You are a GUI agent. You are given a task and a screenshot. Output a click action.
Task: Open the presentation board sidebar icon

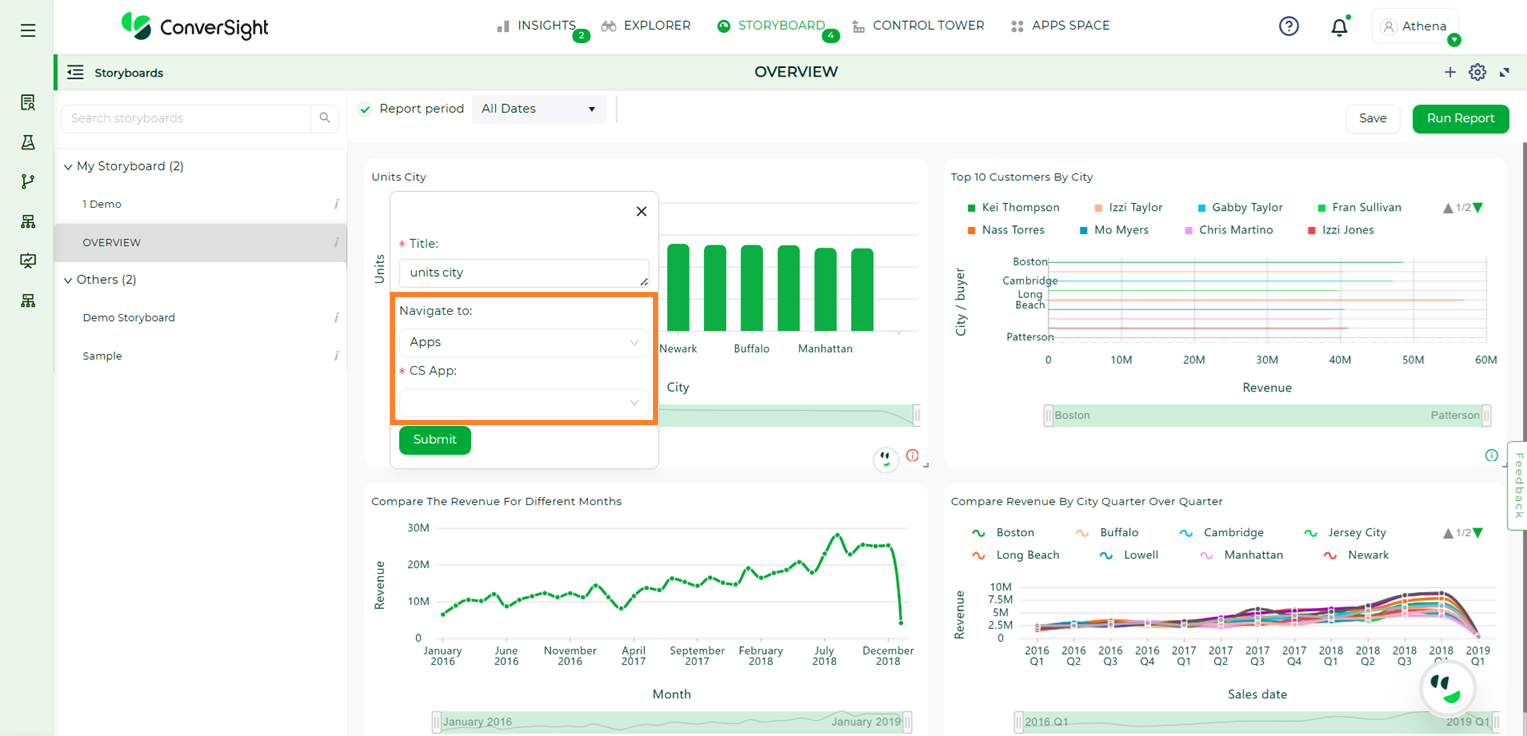pos(28,261)
